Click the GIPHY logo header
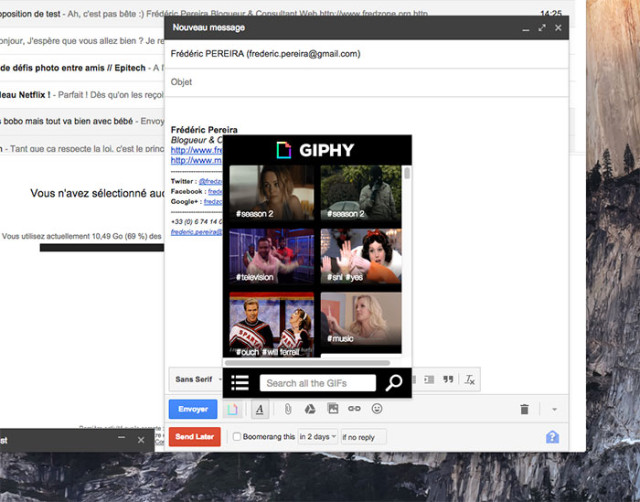This screenshot has width=640, height=502. click(x=315, y=150)
